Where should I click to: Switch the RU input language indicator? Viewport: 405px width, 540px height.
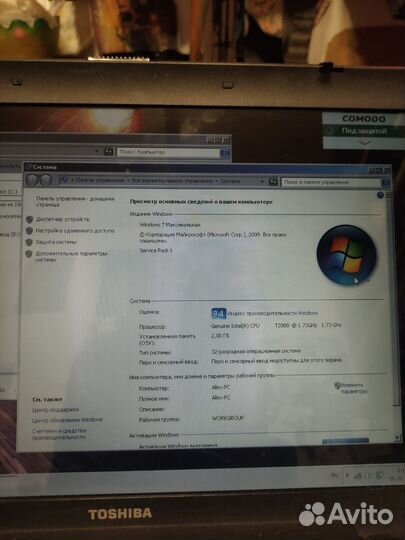point(335,475)
